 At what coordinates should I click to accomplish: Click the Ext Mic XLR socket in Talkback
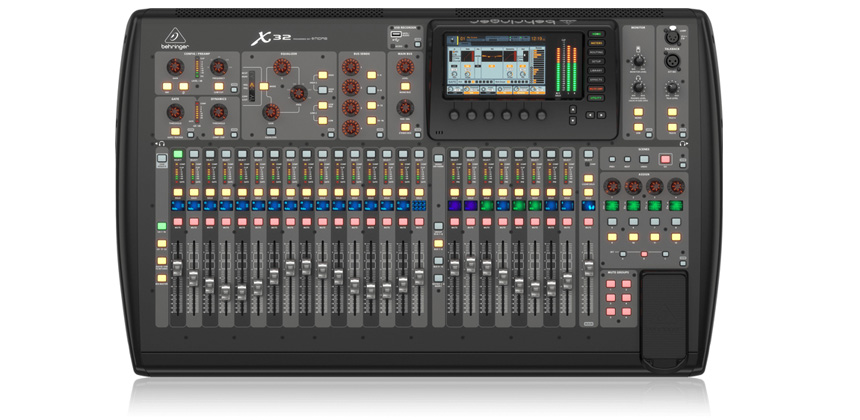click(x=672, y=61)
